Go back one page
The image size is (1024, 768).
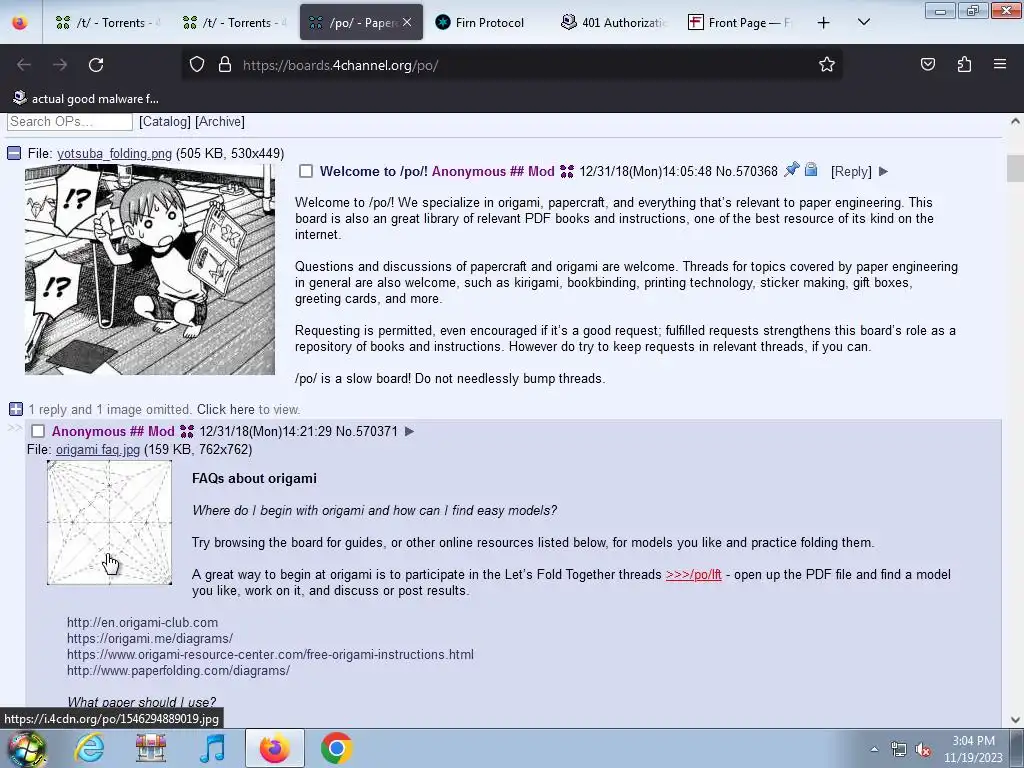tap(24, 65)
